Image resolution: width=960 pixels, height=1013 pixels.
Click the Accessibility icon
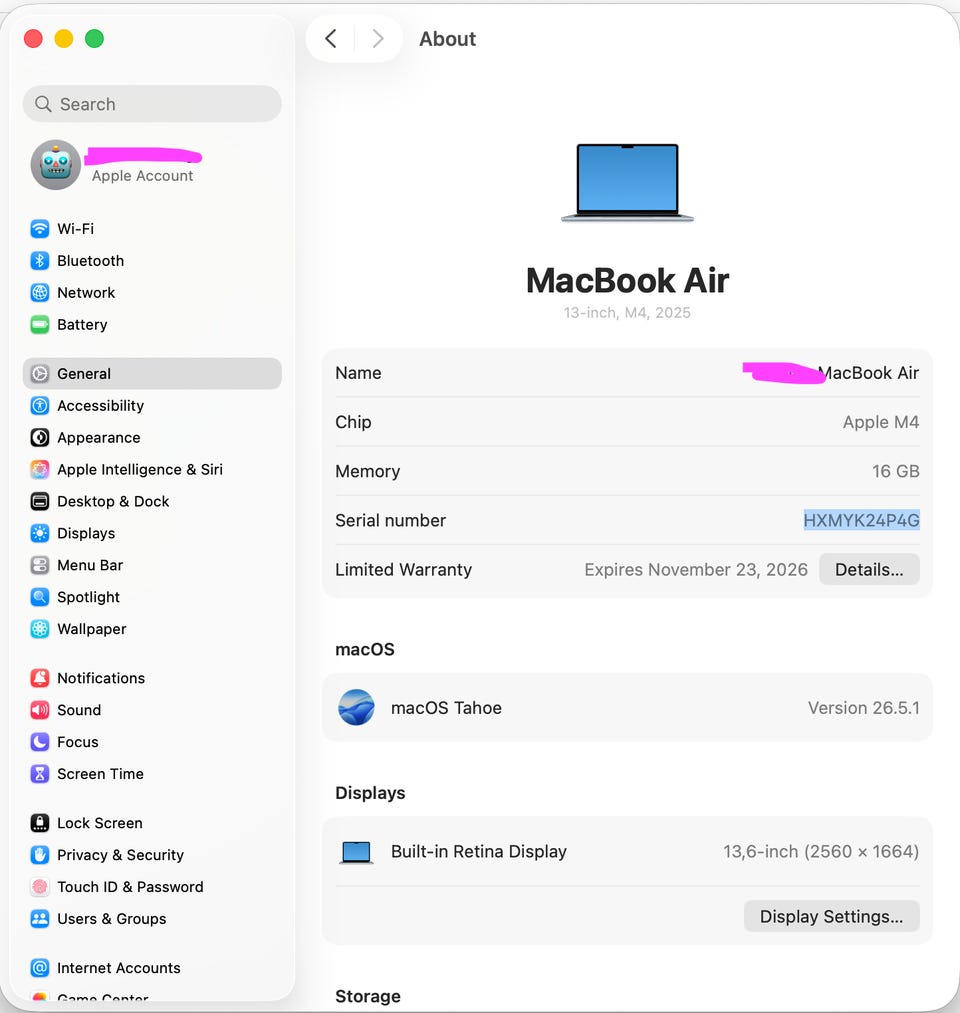(39, 406)
